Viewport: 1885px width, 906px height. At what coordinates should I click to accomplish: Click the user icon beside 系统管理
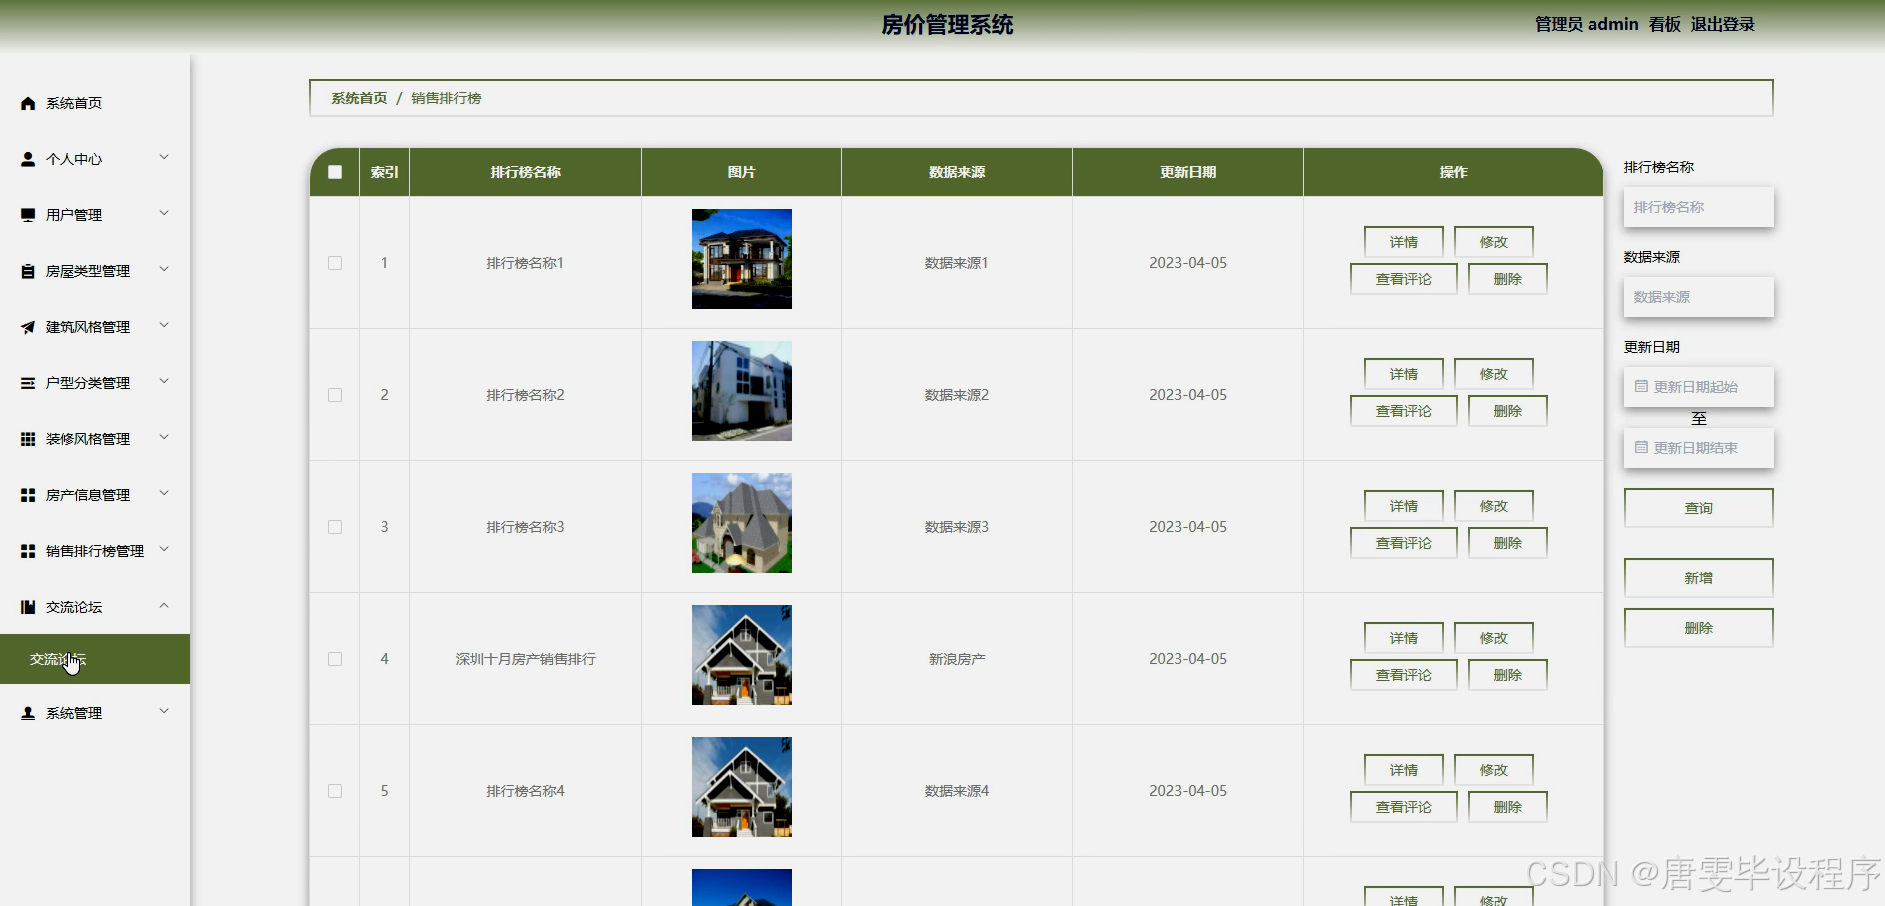28,713
